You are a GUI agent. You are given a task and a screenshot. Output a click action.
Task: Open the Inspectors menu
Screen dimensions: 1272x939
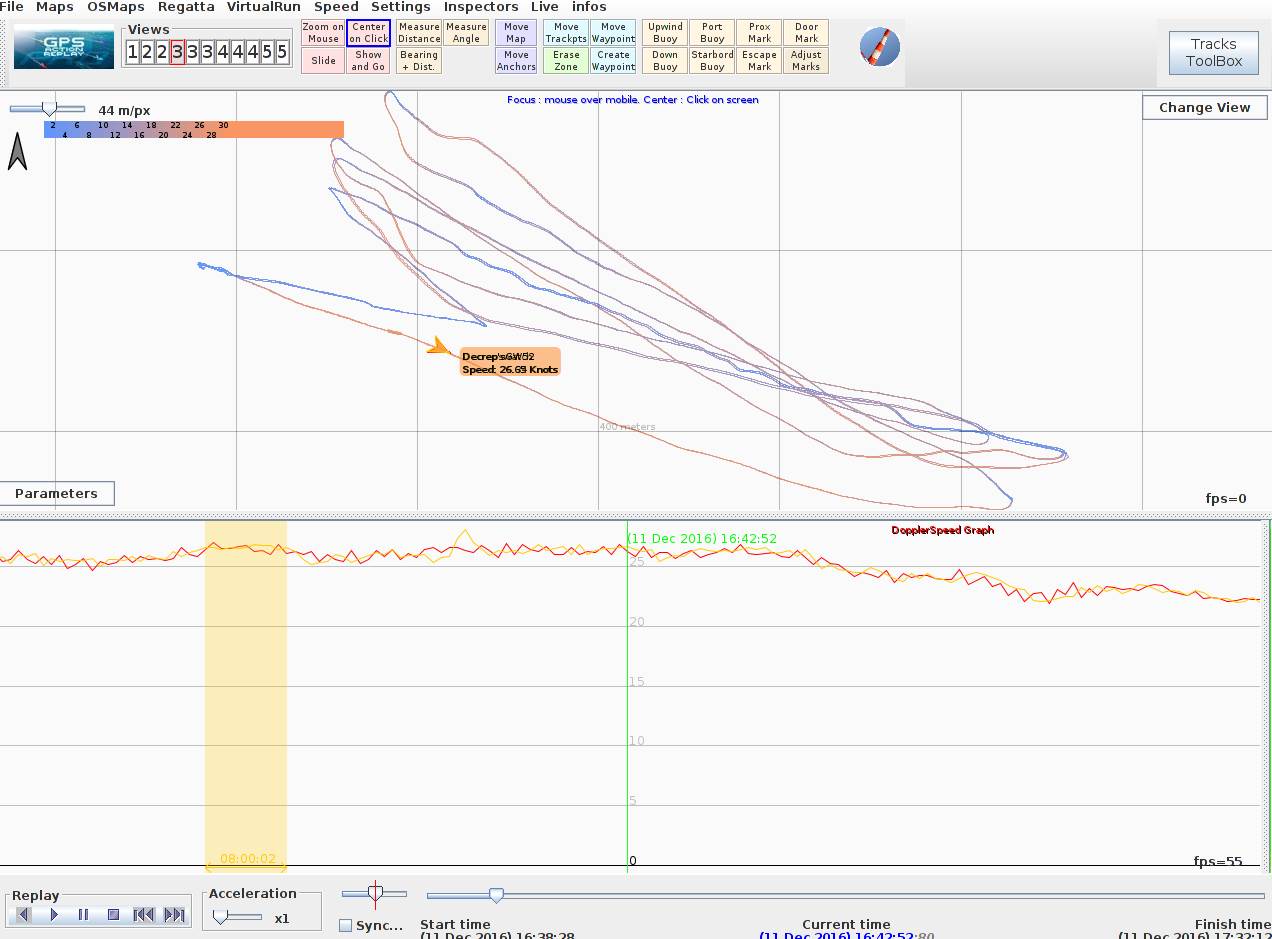(481, 7)
